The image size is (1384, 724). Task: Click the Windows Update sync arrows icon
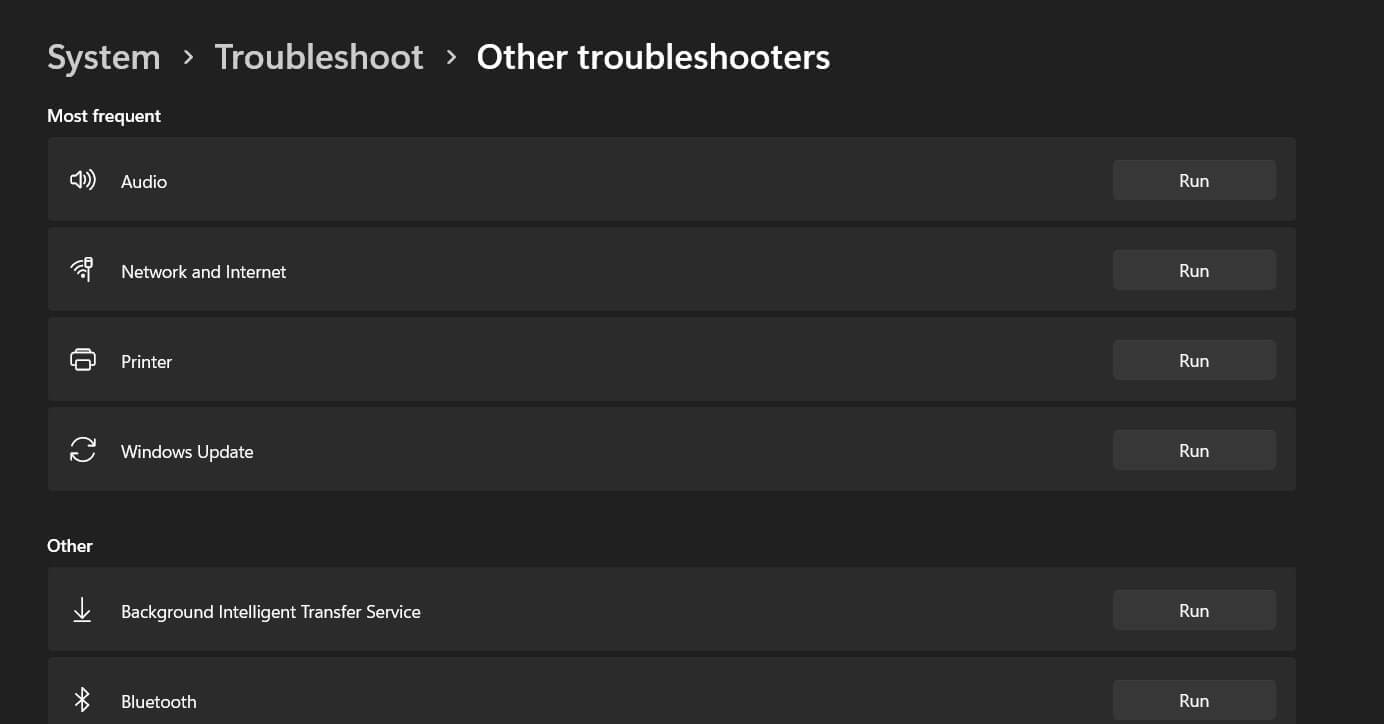coord(83,450)
